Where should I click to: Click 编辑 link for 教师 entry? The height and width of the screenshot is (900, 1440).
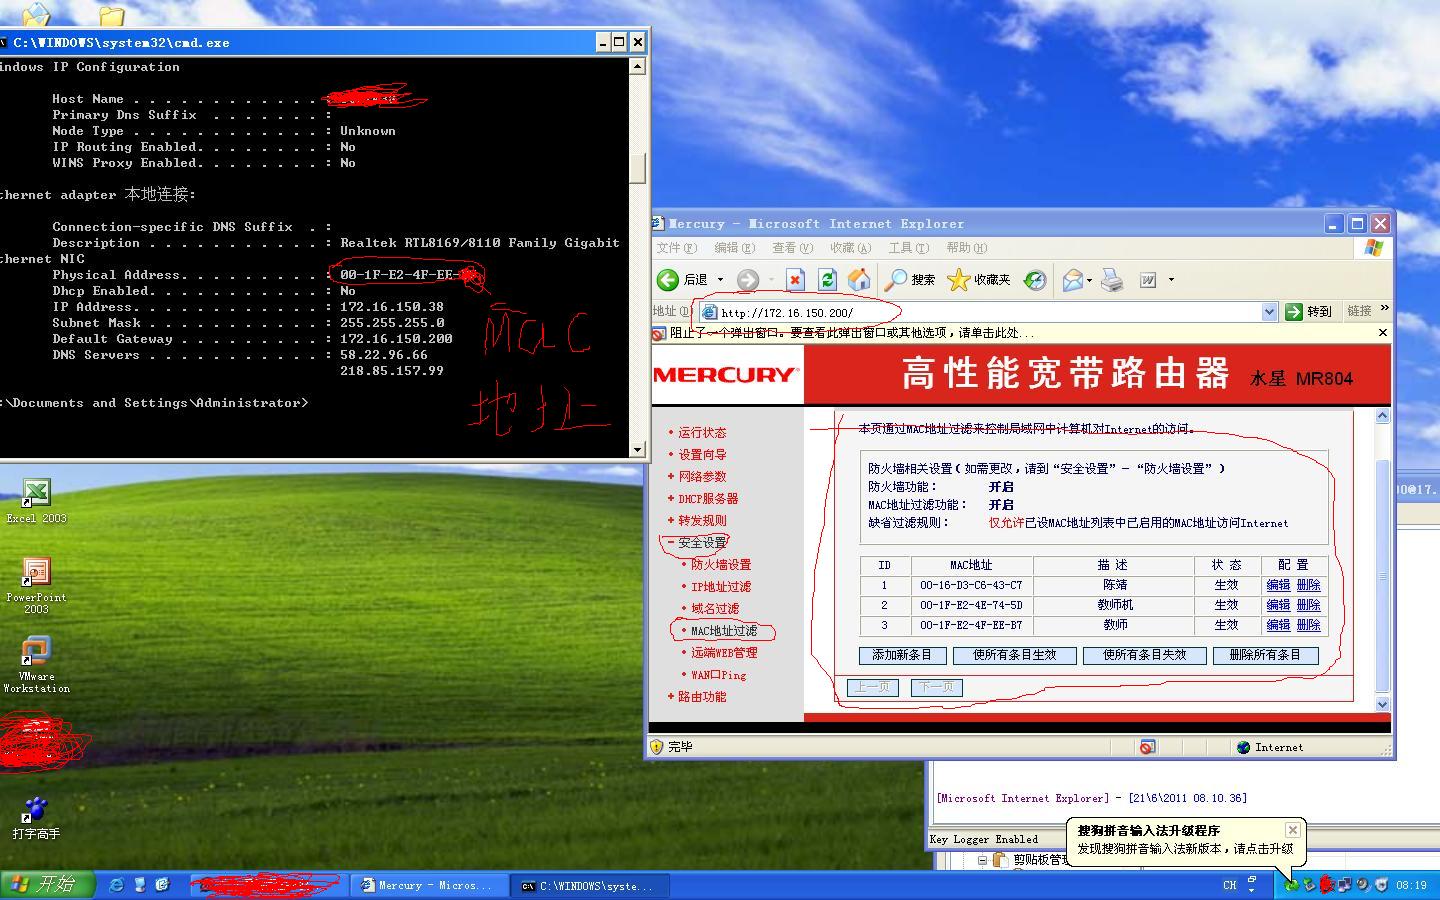pos(1278,625)
